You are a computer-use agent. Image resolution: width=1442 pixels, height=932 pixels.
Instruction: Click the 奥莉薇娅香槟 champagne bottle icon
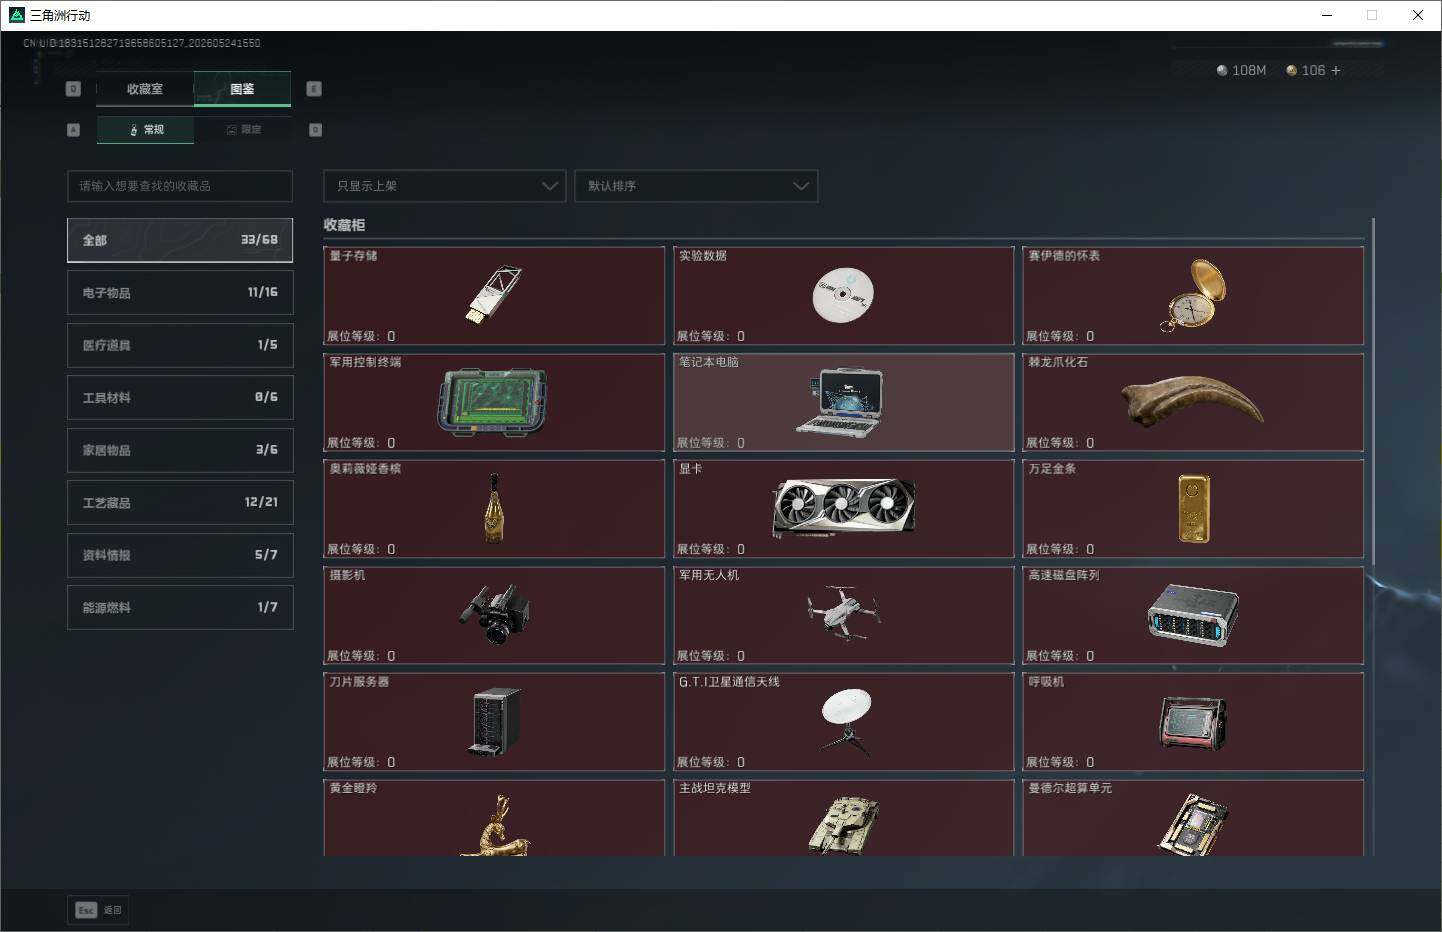click(493, 508)
